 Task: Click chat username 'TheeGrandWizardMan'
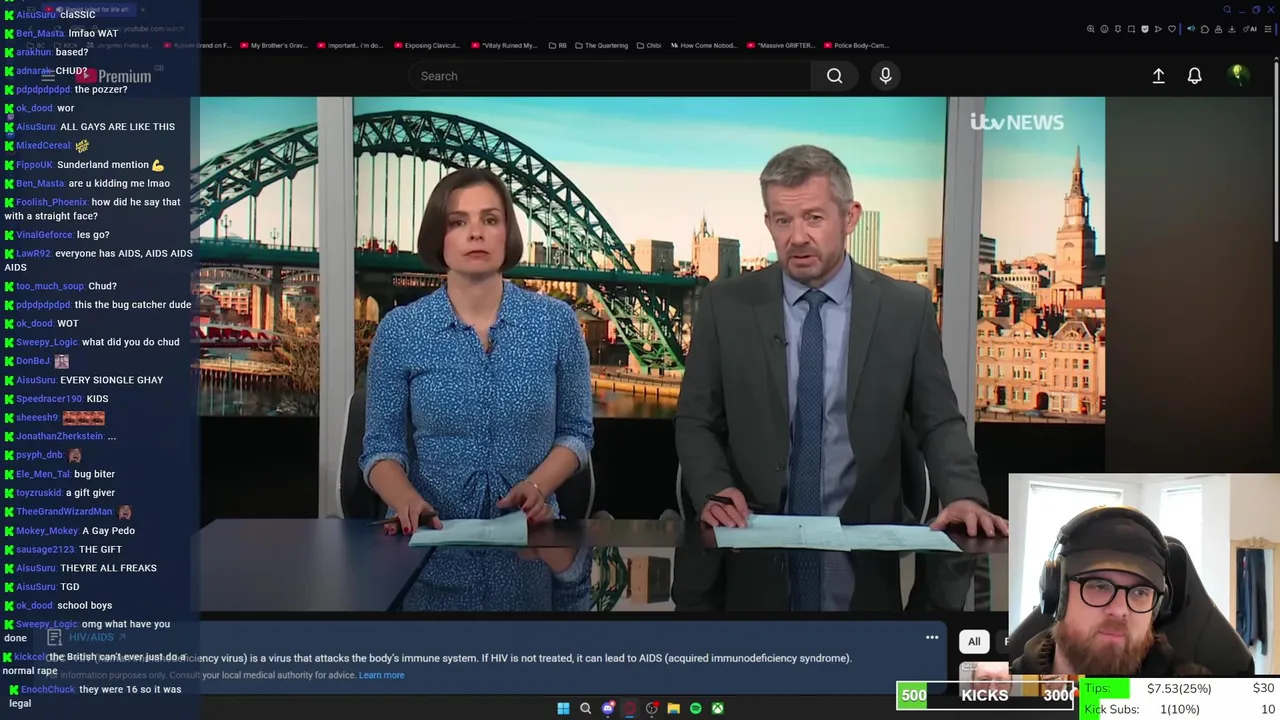click(64, 512)
